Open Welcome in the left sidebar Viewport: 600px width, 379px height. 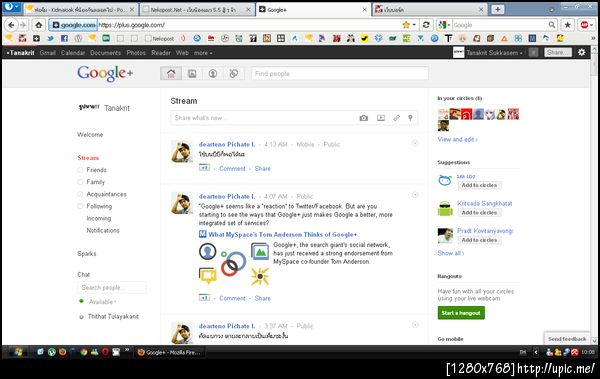pos(90,134)
